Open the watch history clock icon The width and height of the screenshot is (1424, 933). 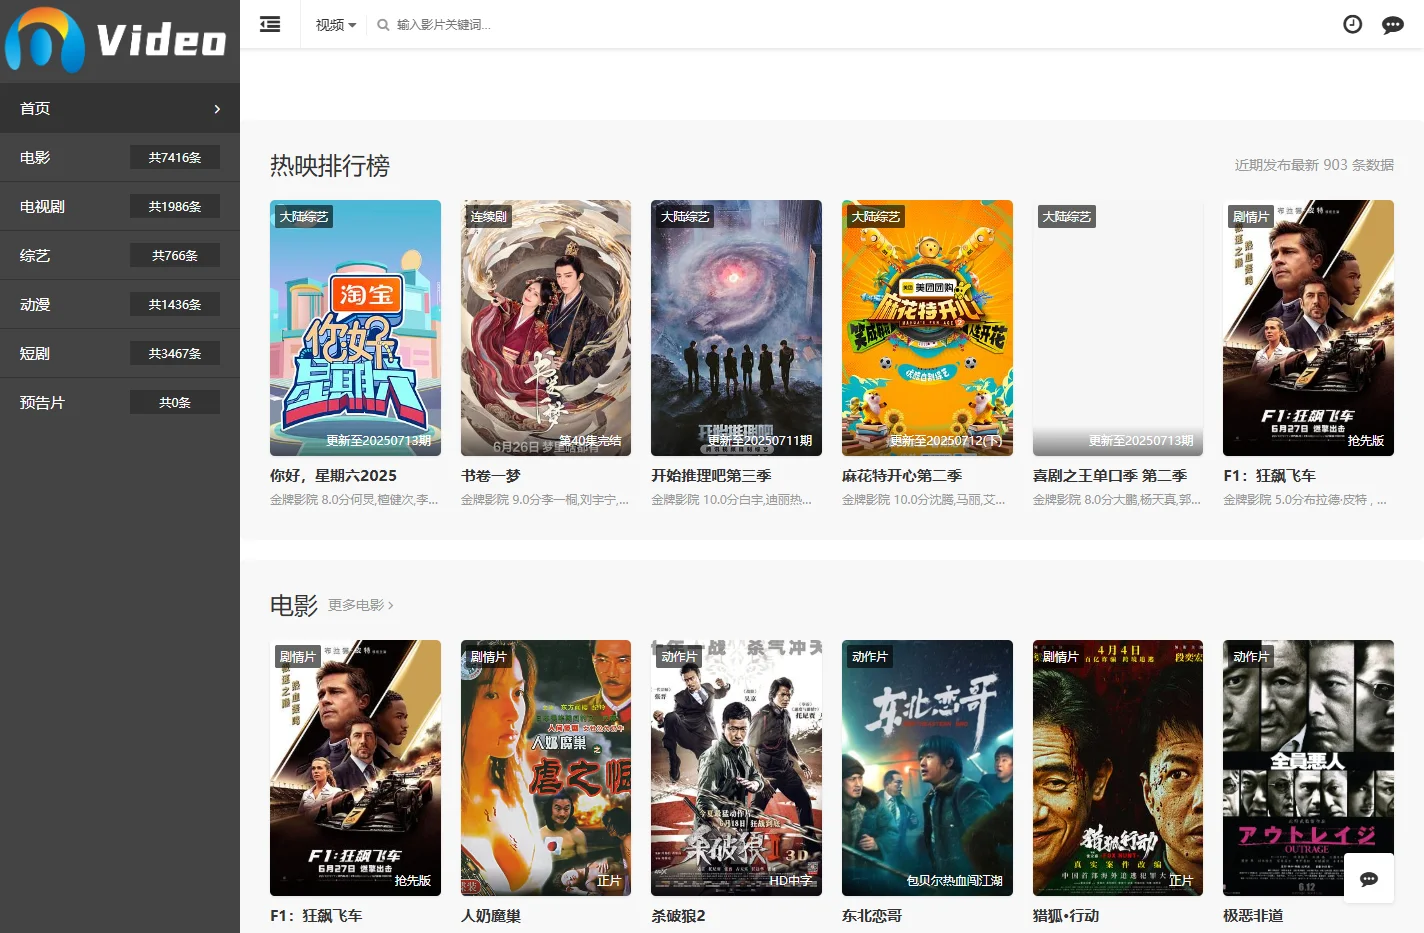tap(1352, 24)
